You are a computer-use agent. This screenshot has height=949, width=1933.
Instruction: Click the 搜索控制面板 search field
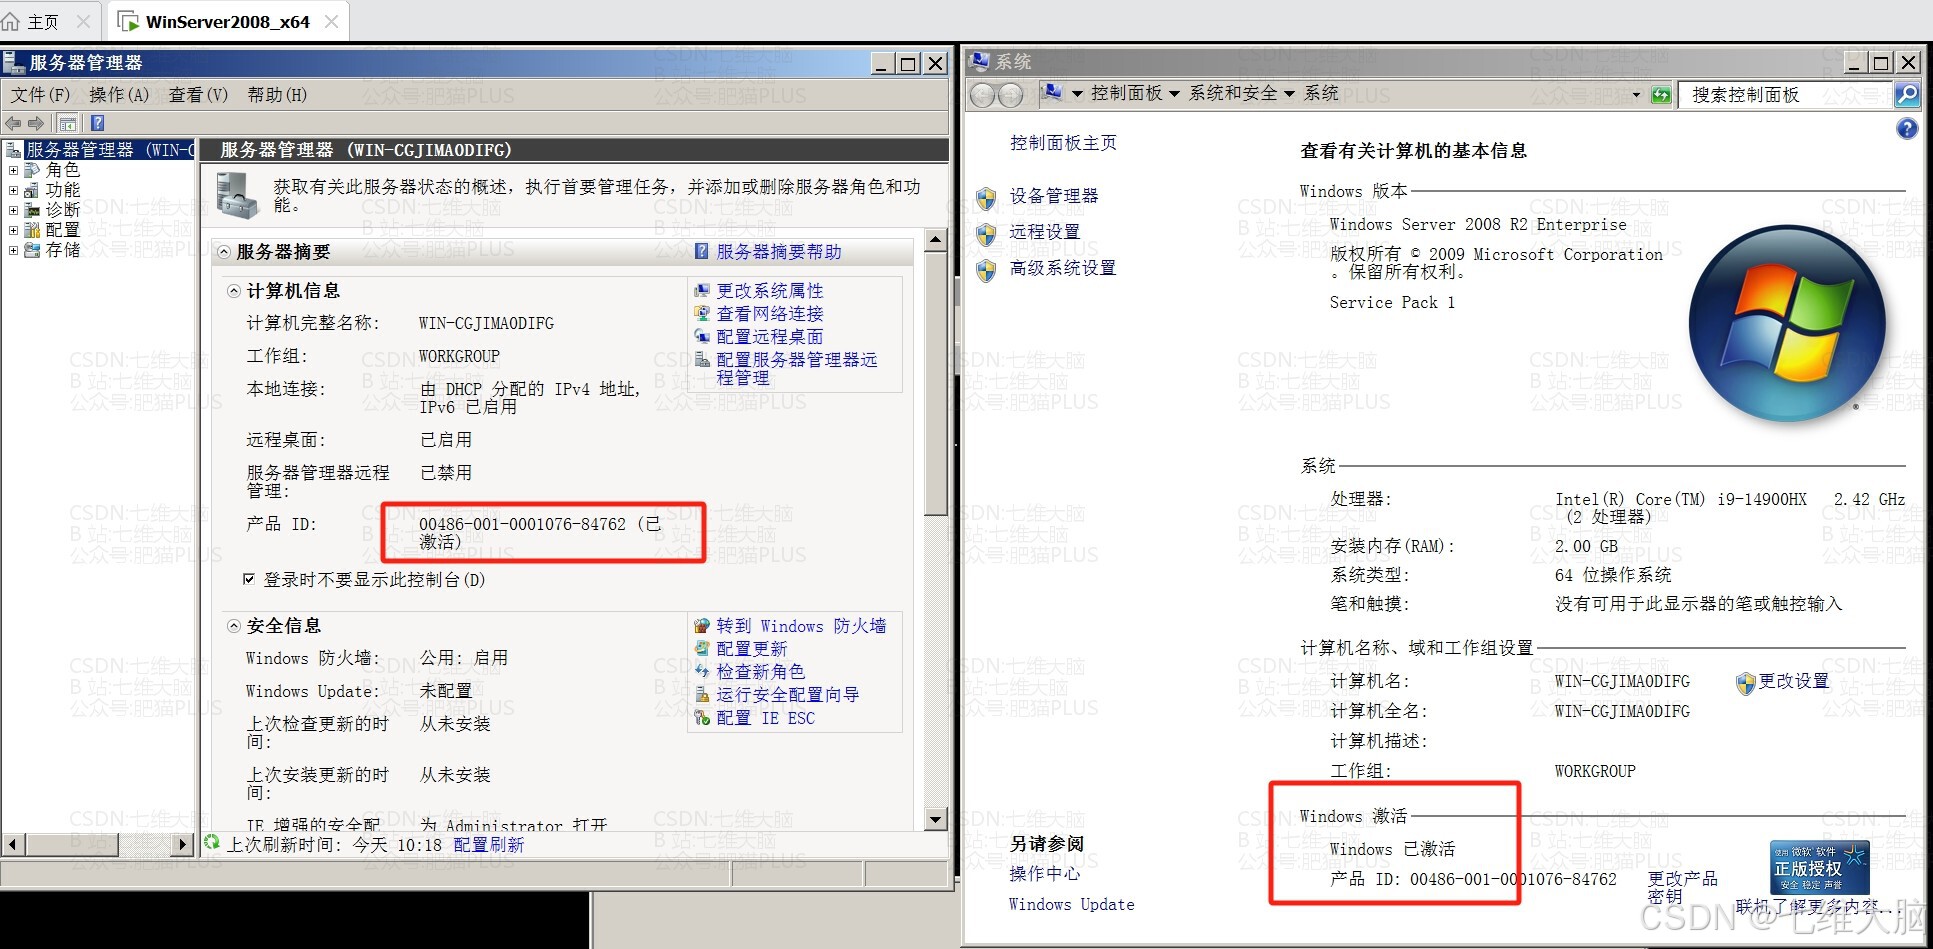click(1787, 95)
